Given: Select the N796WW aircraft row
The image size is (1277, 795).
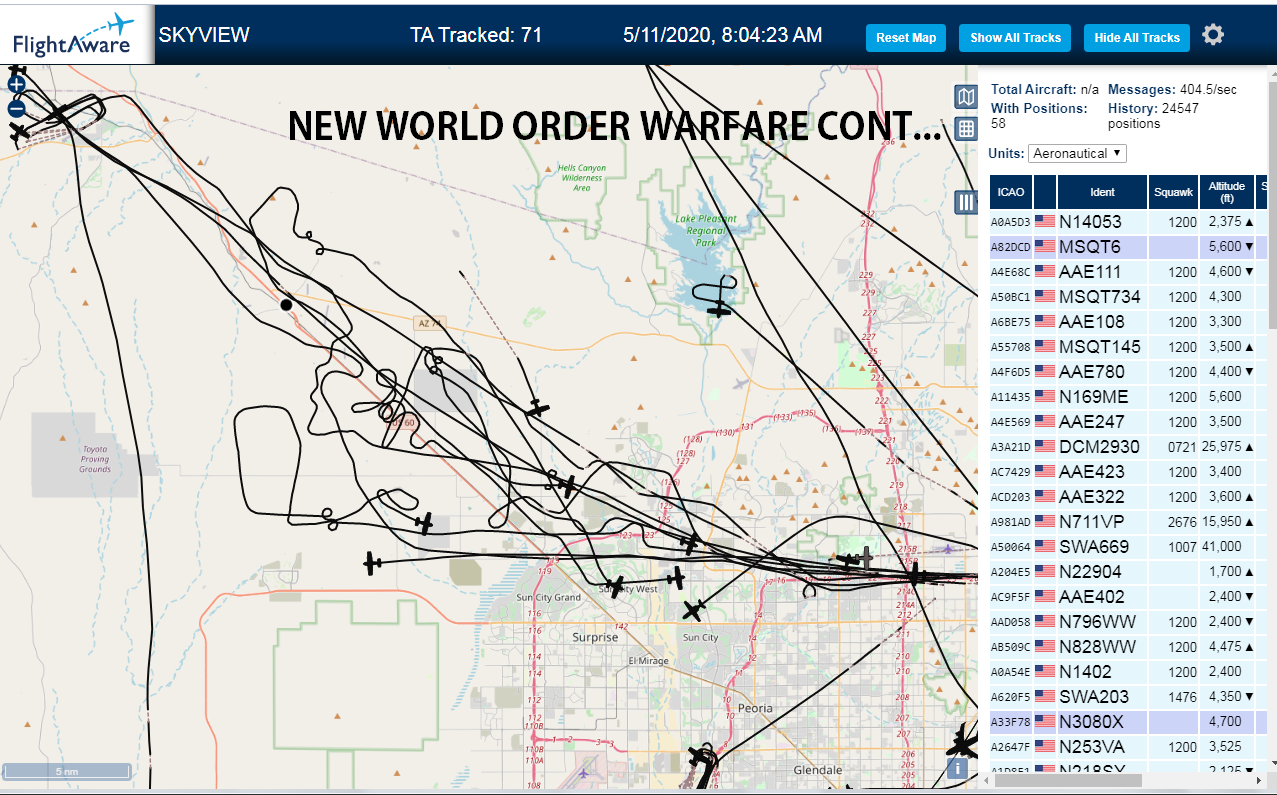Looking at the screenshot, I should (x=1128, y=622).
